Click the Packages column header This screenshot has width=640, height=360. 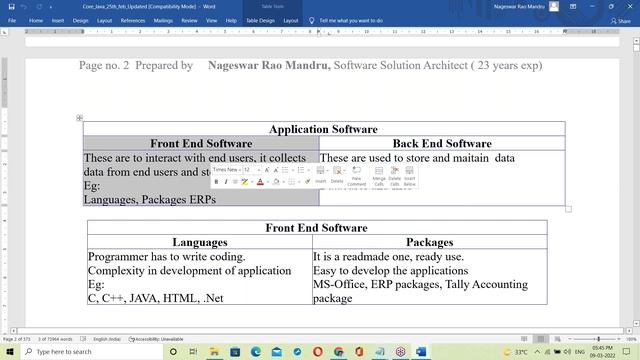point(430,242)
